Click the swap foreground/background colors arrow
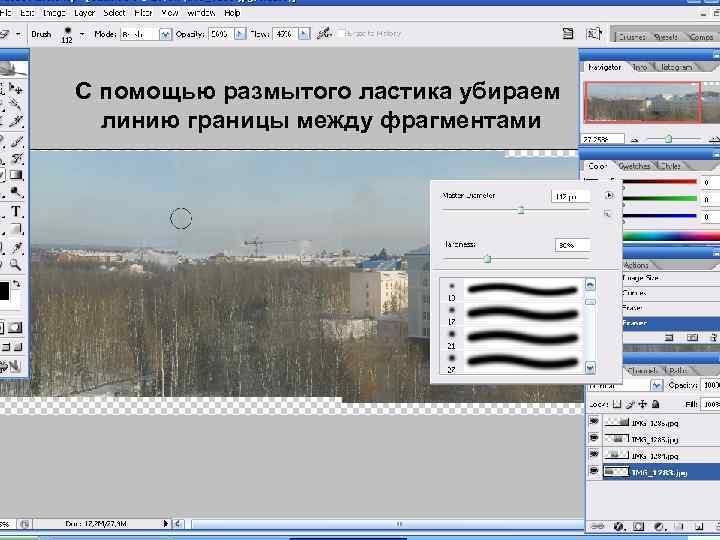The height and width of the screenshot is (540, 720). pyautogui.click(x=17, y=284)
